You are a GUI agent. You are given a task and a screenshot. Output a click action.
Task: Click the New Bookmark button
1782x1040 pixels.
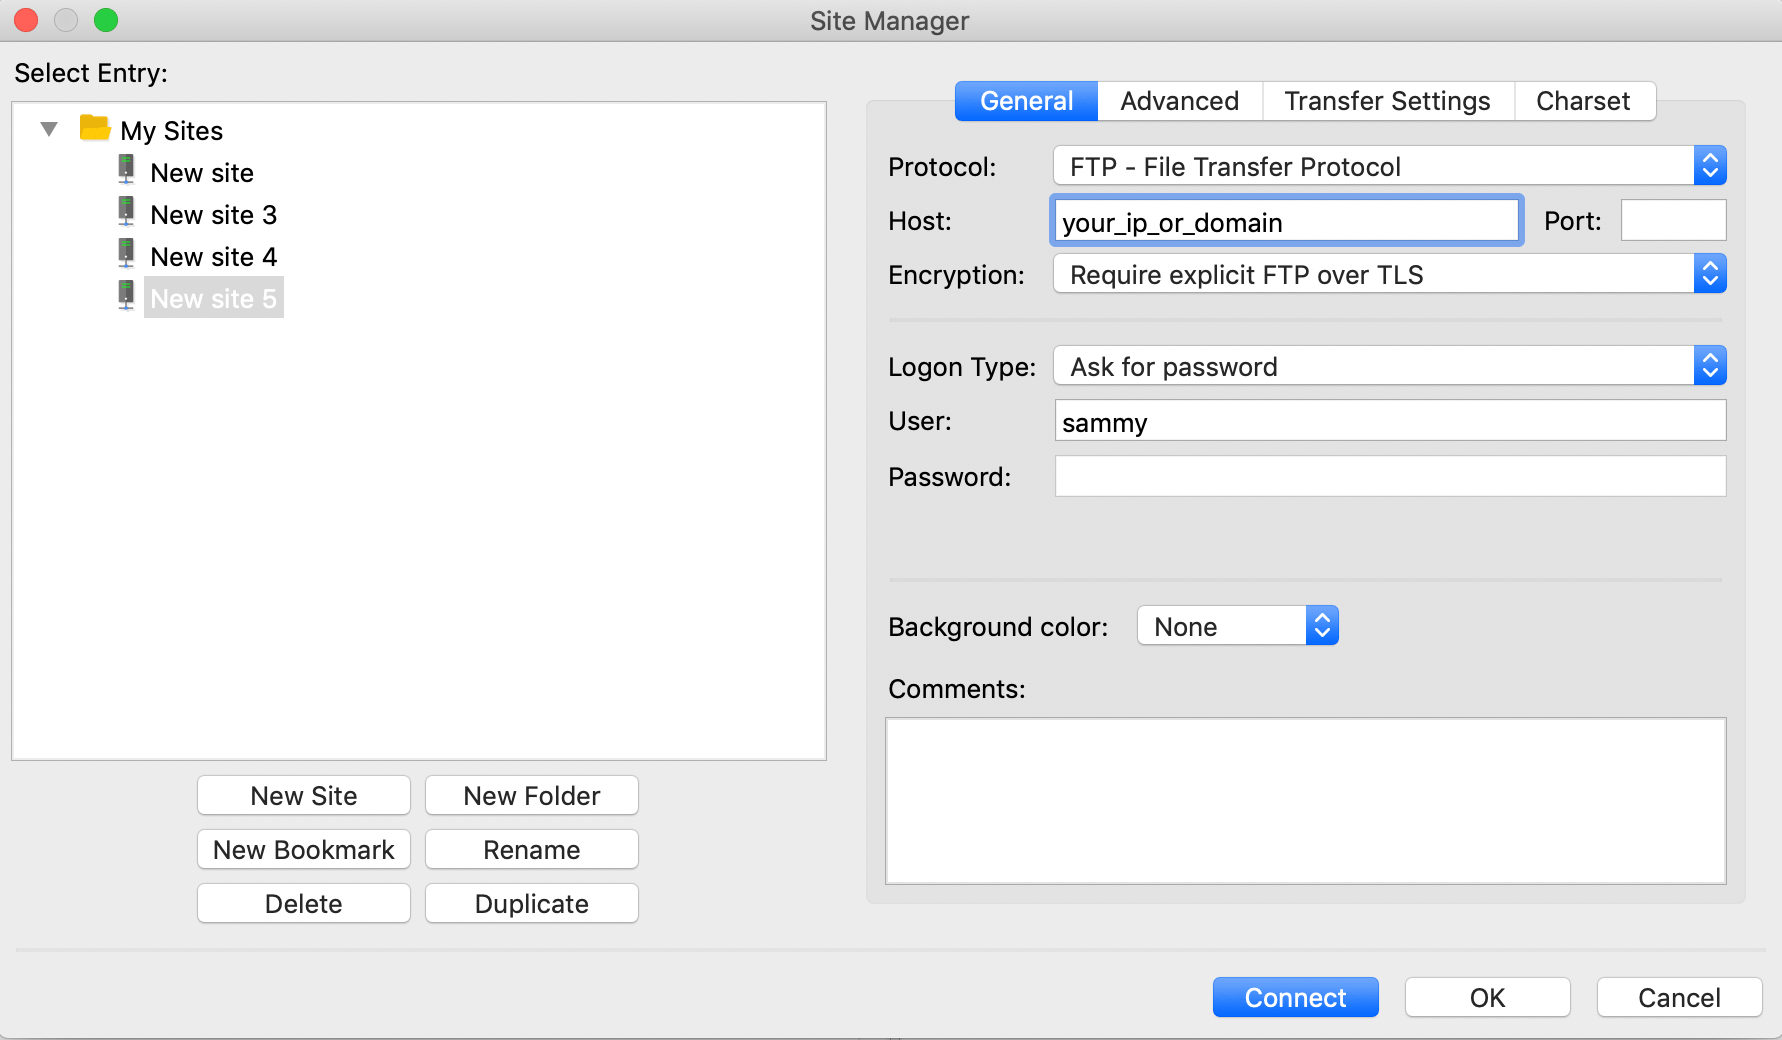click(304, 850)
